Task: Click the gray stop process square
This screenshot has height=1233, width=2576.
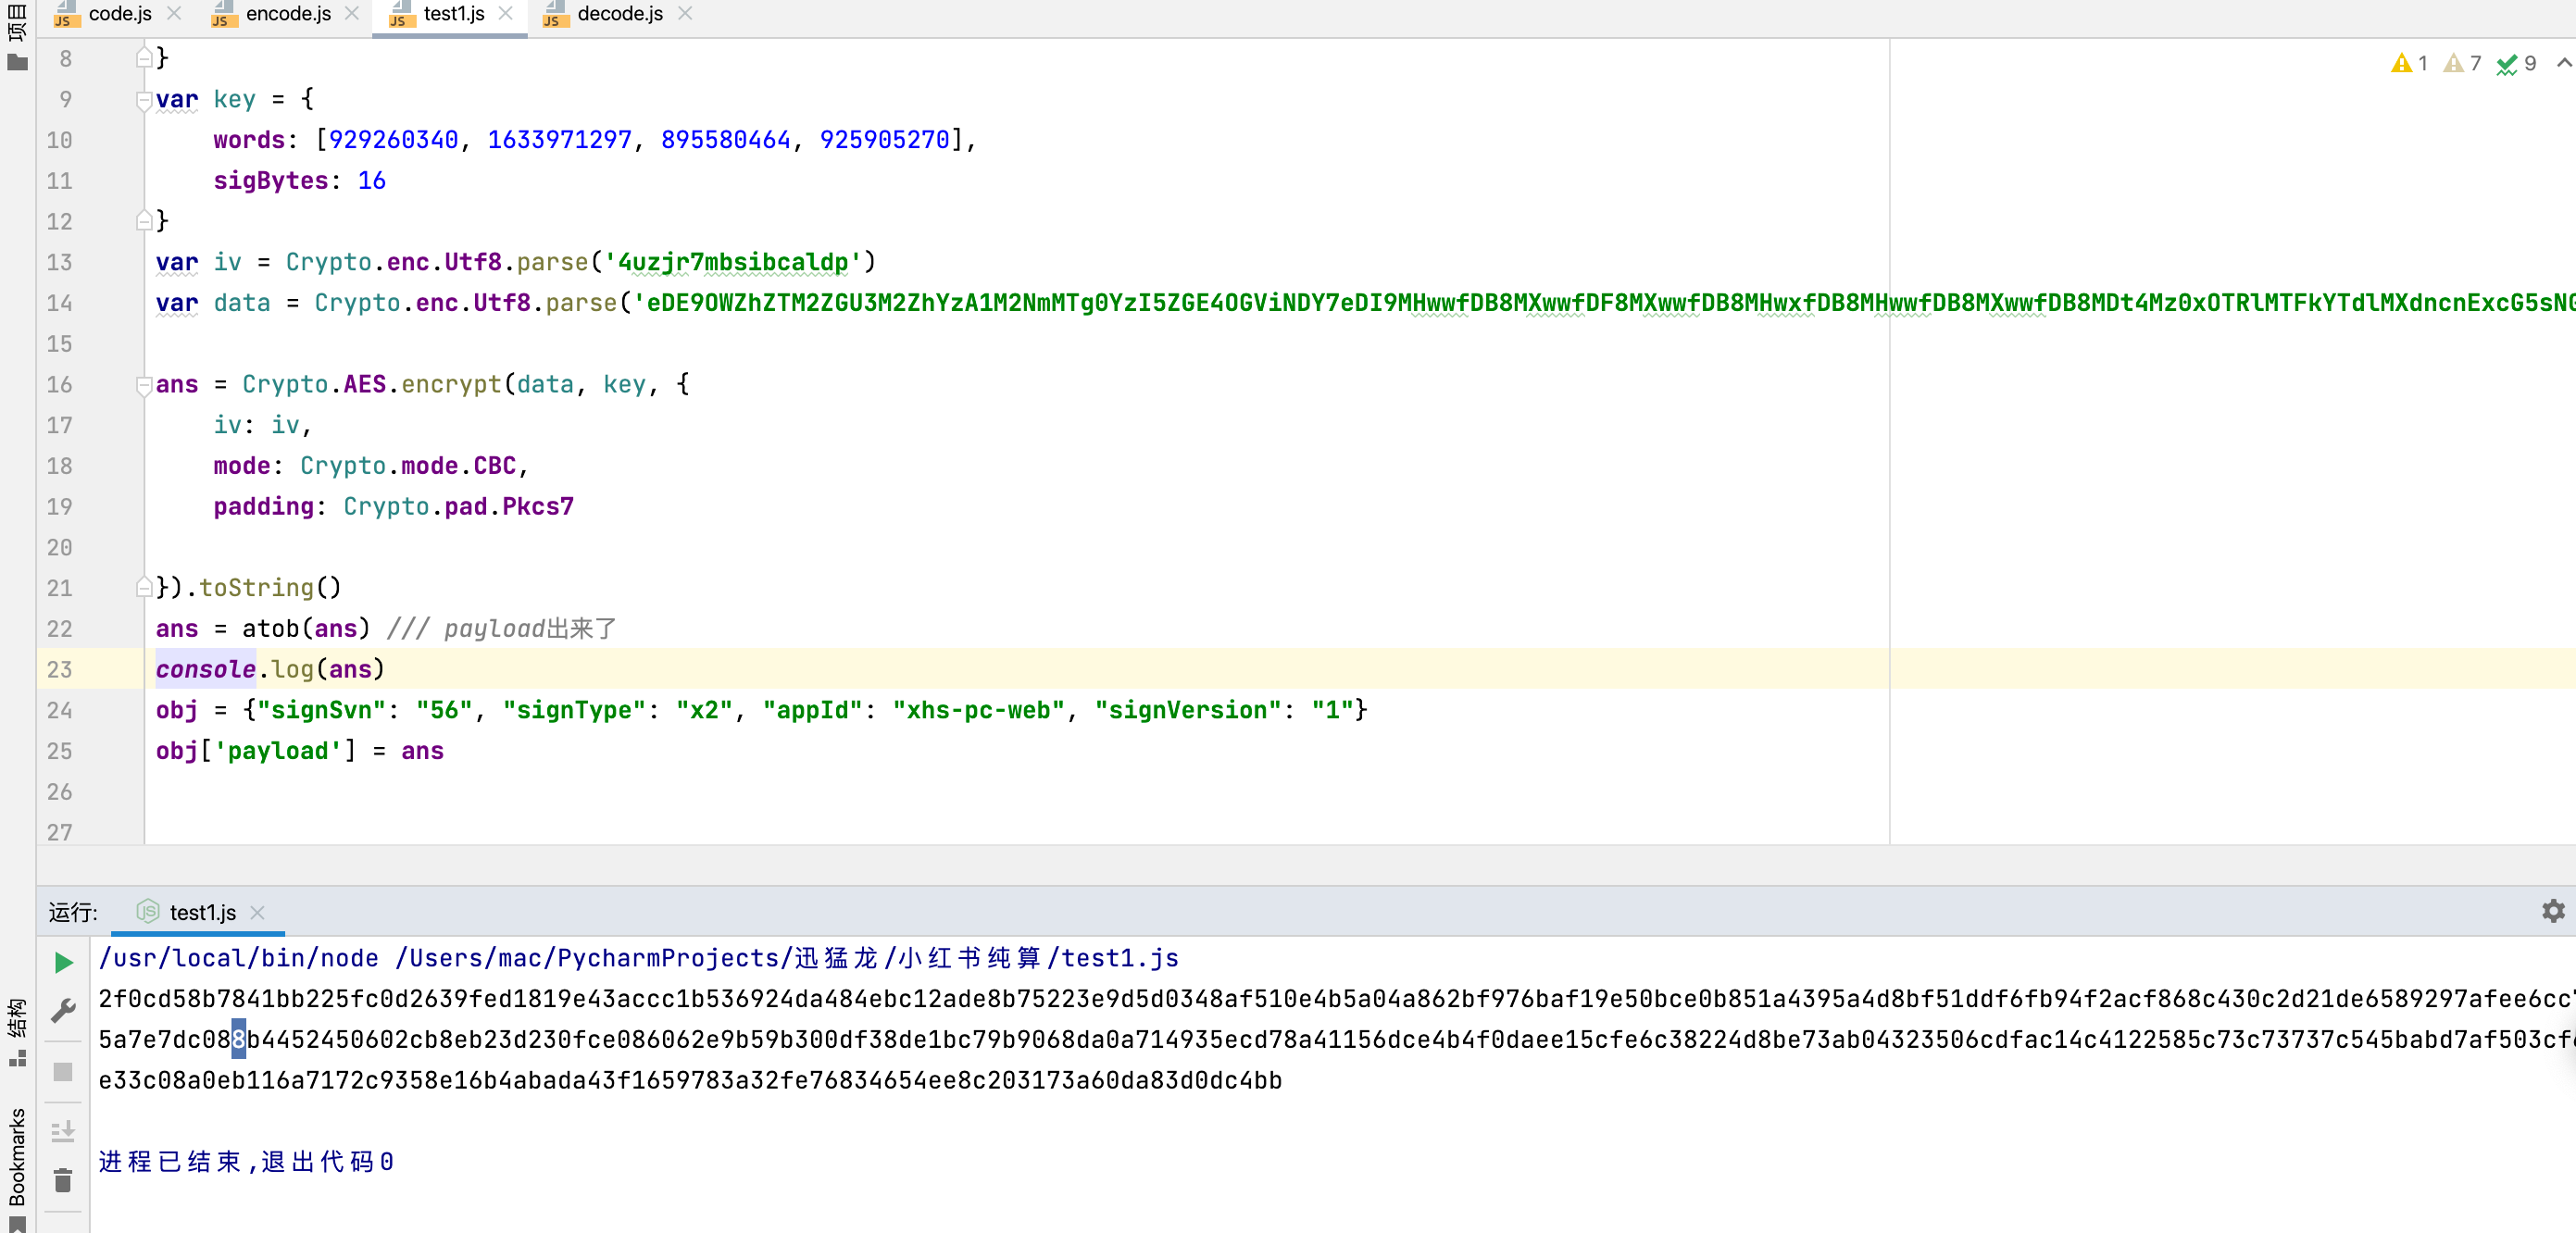Action: (x=63, y=1072)
